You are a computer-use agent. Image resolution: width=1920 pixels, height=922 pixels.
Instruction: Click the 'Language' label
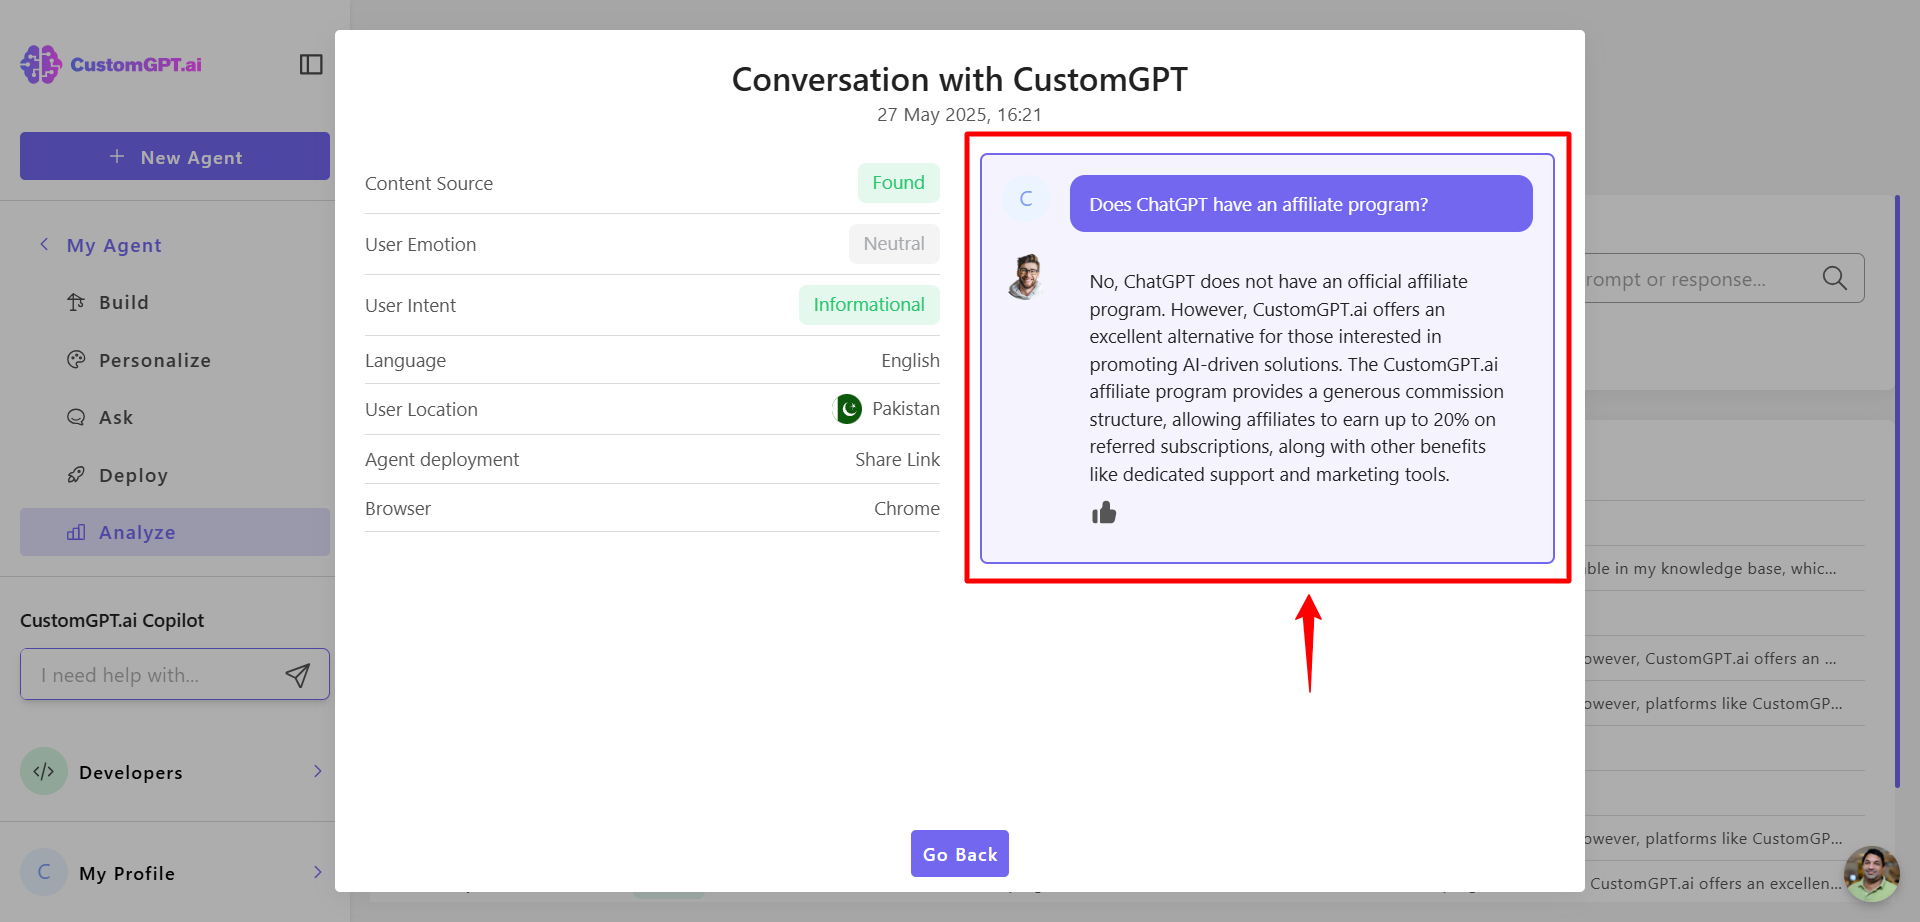[x=405, y=361]
